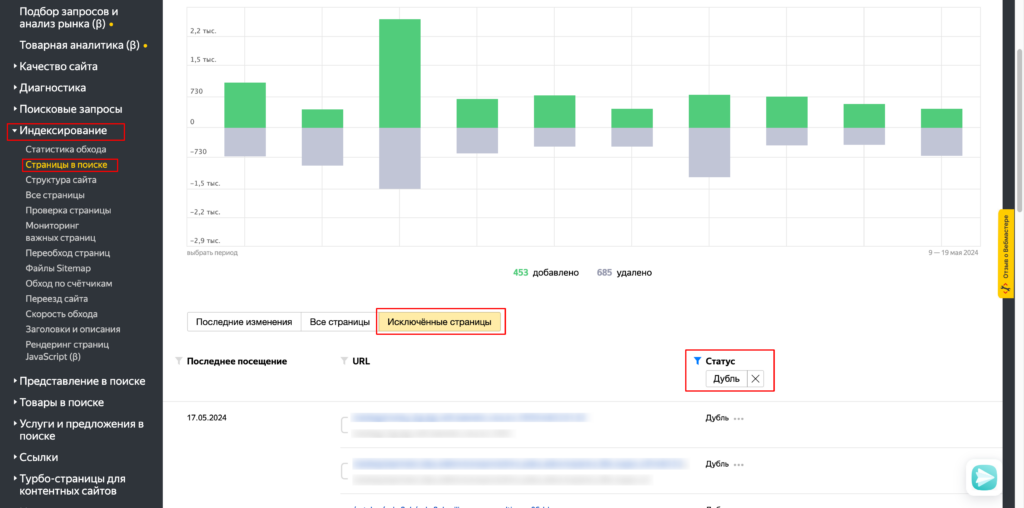Open the yellow Отзыв о Вебмастере feedback tab

click(x=1005, y=253)
